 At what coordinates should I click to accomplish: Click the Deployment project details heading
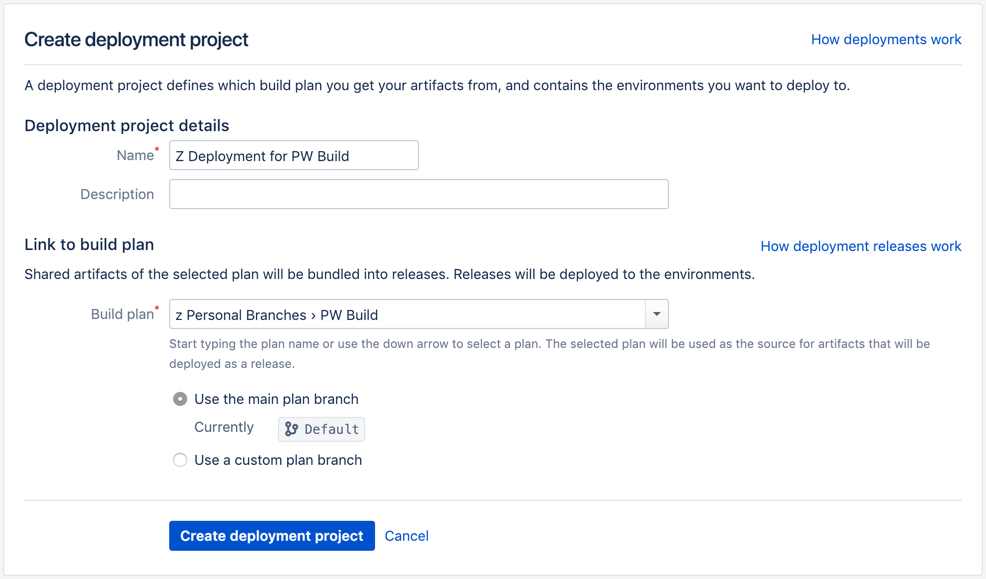click(127, 126)
